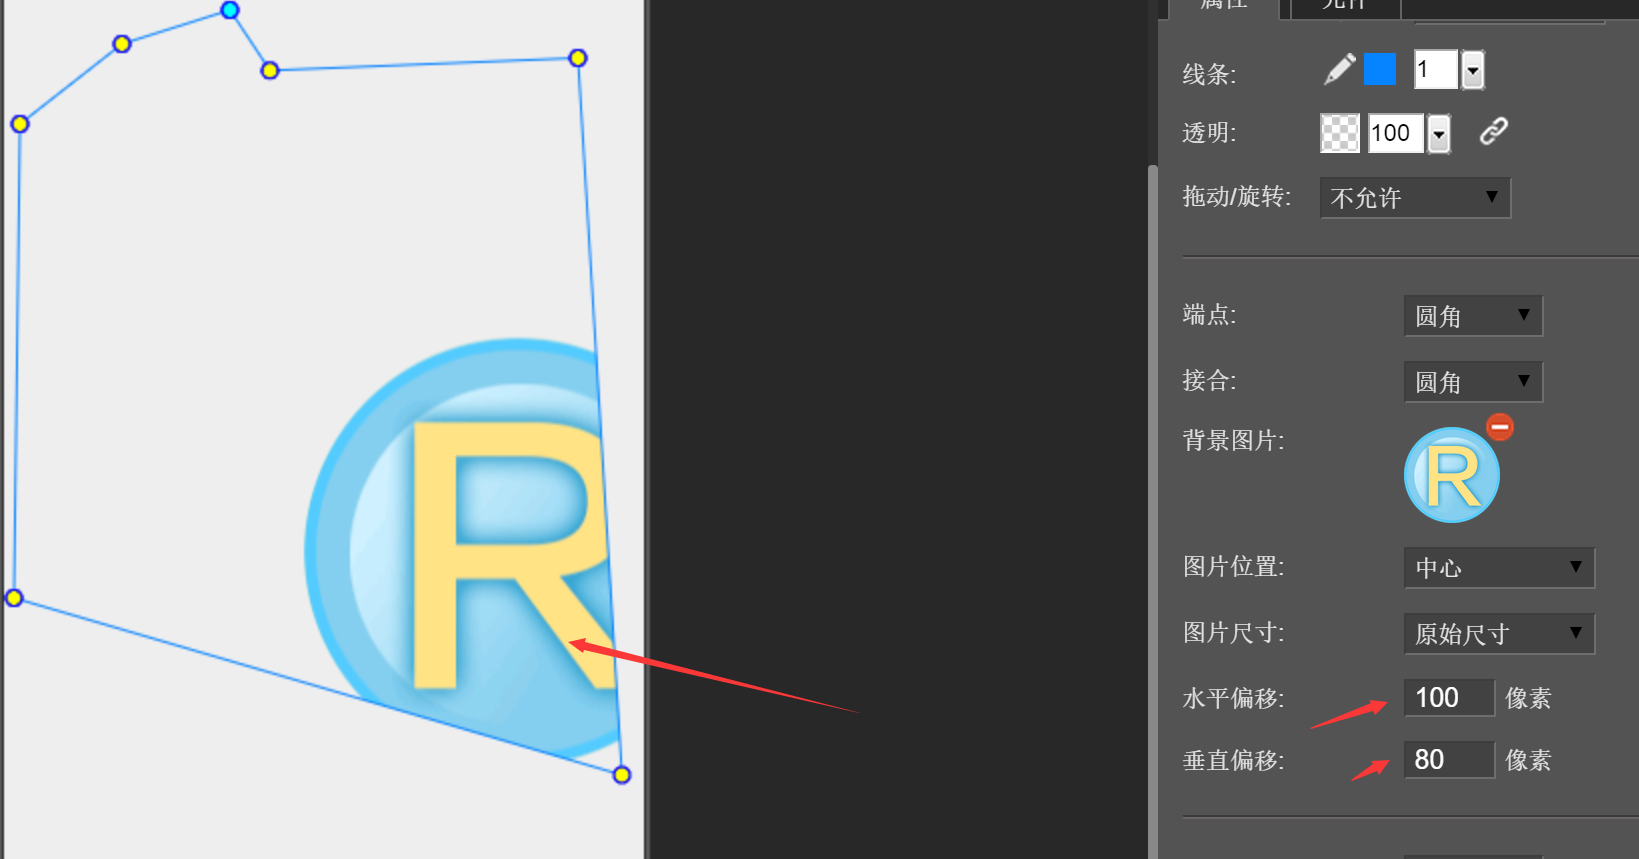The width and height of the screenshot is (1639, 859).
Task: Click the properties panel vertical scrollbar
Action: pos(1152,500)
